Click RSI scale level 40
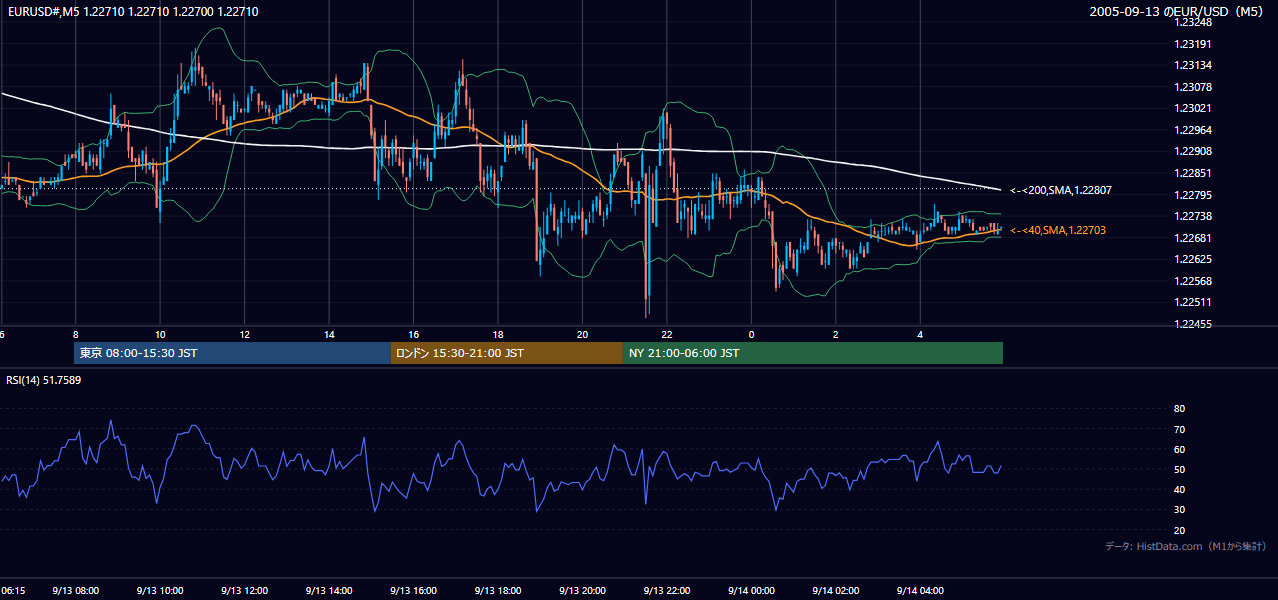 [1179, 490]
